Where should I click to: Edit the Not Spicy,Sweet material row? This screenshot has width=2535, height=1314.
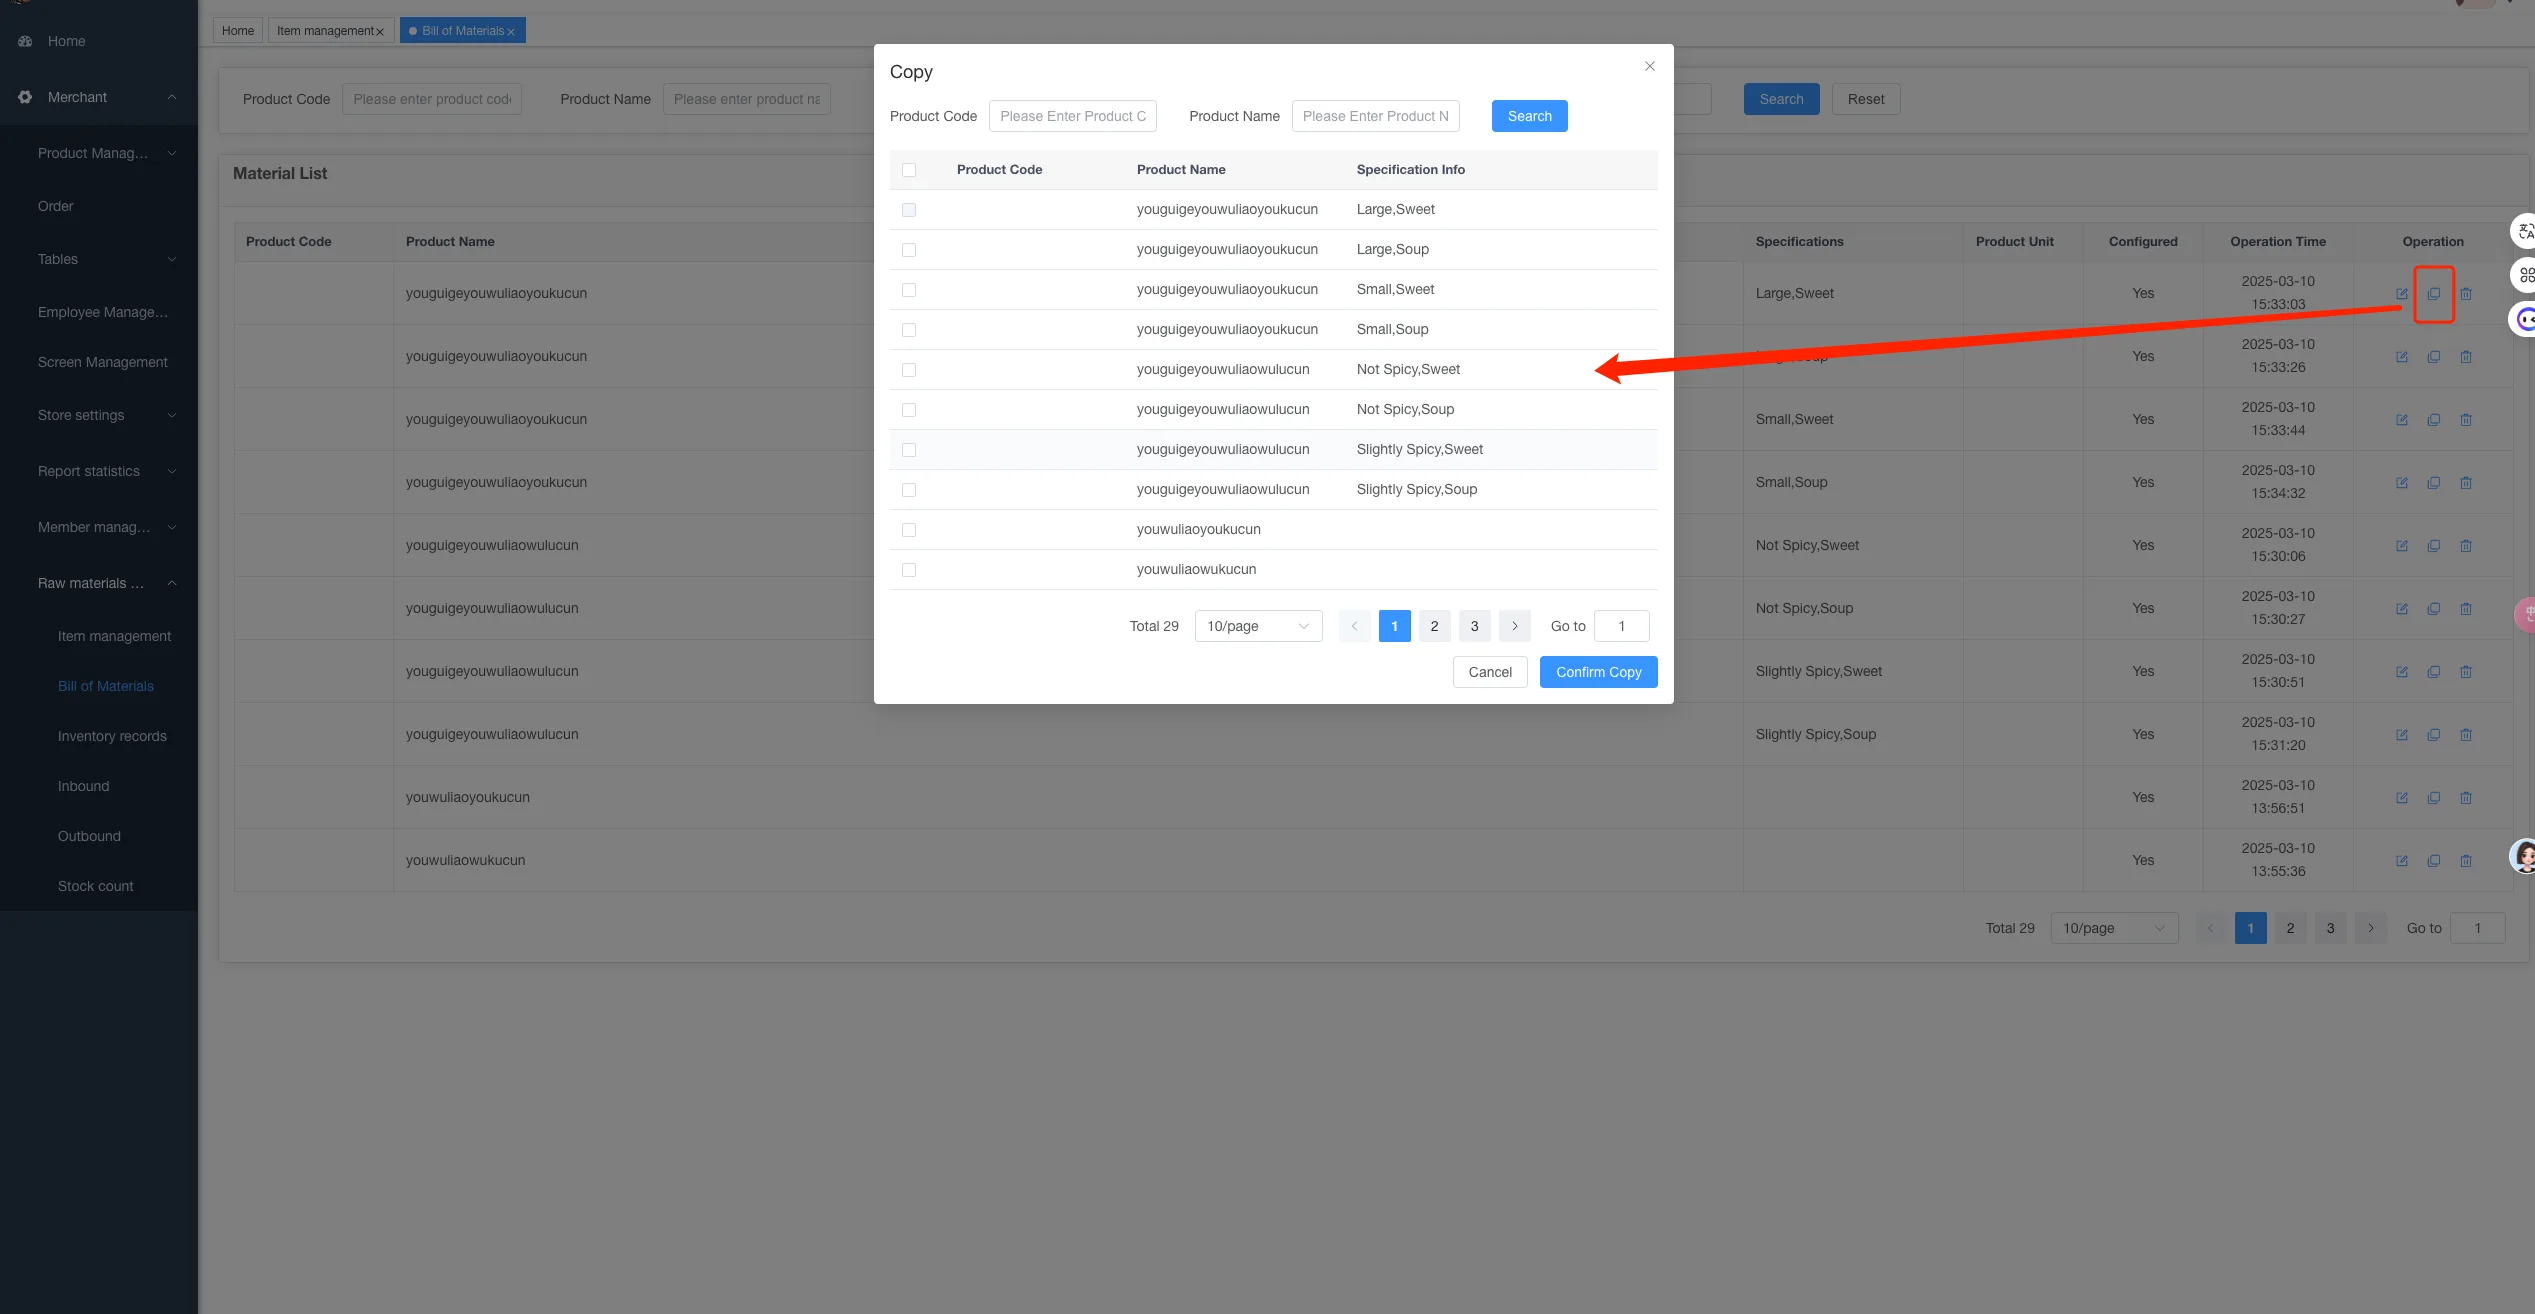pyautogui.click(x=2401, y=546)
